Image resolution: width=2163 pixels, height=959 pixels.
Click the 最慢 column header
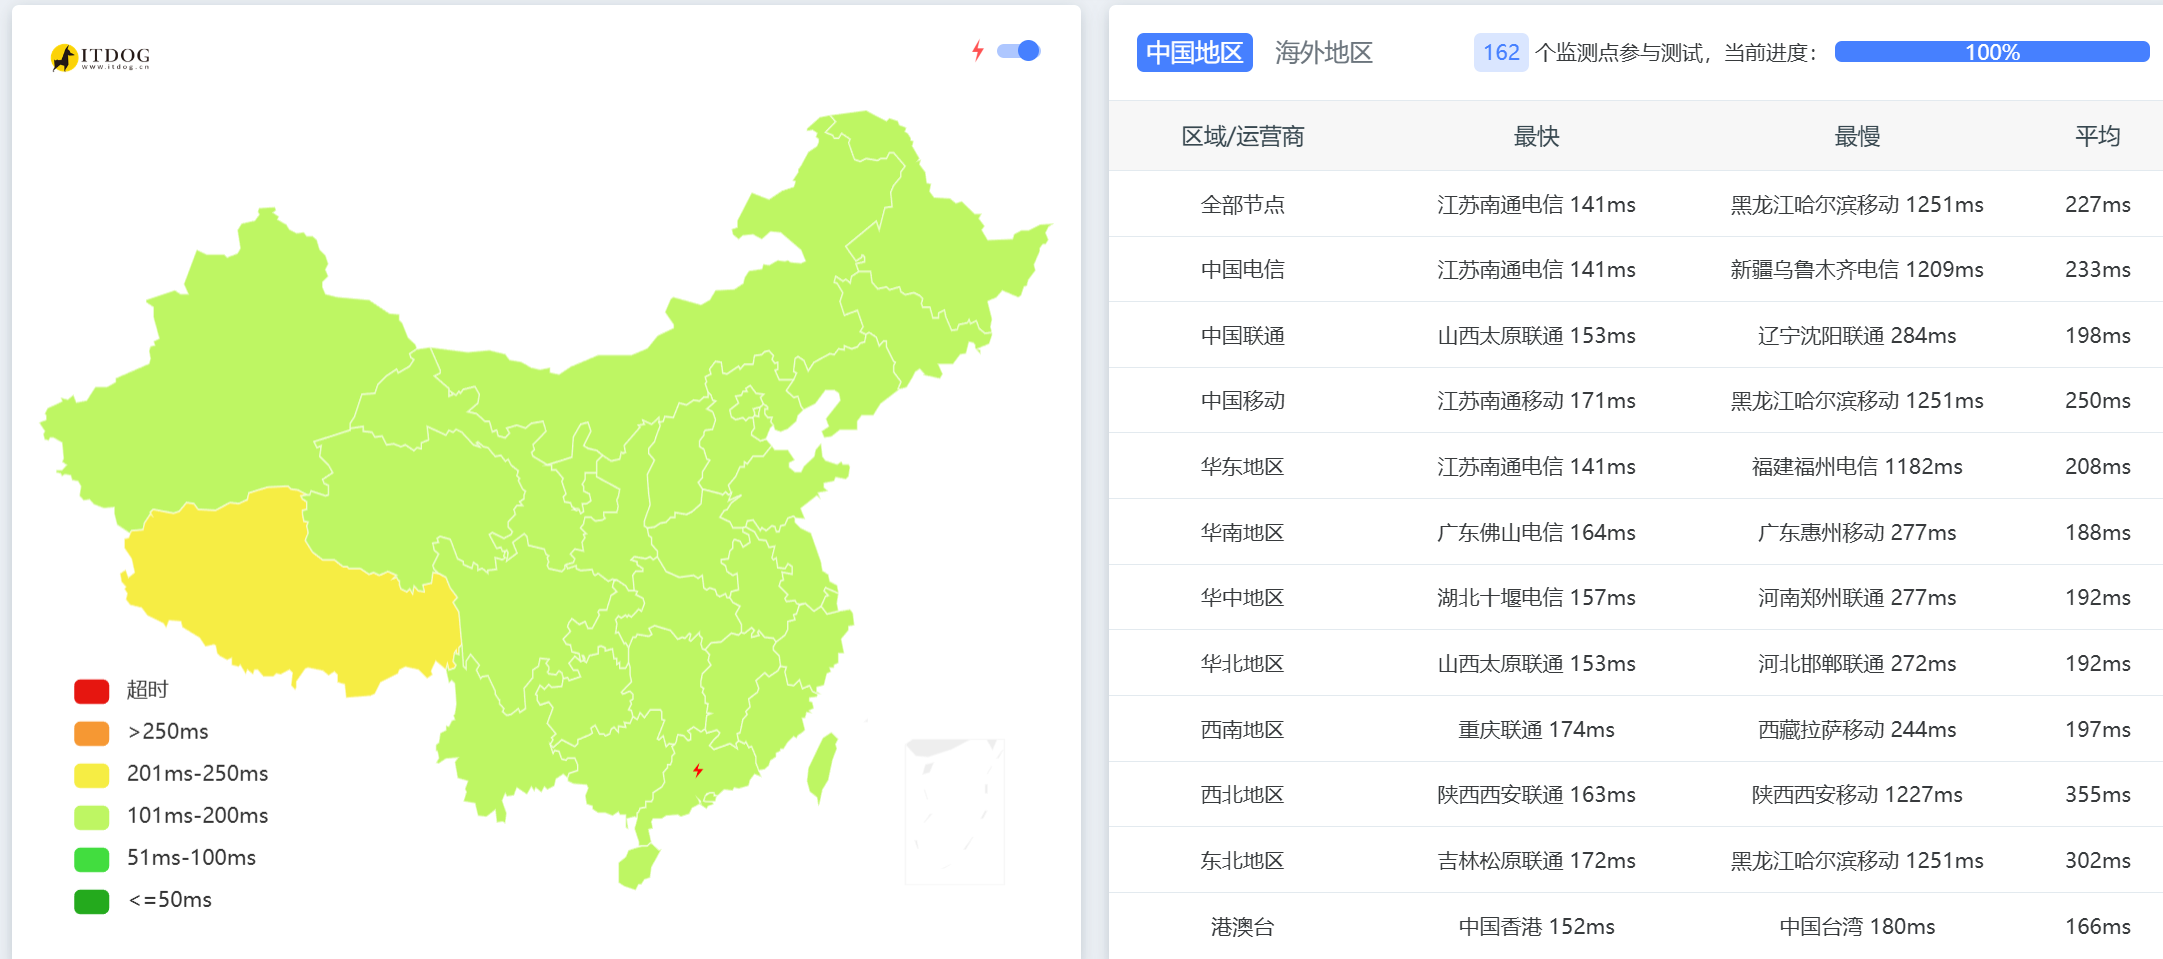click(x=1855, y=137)
